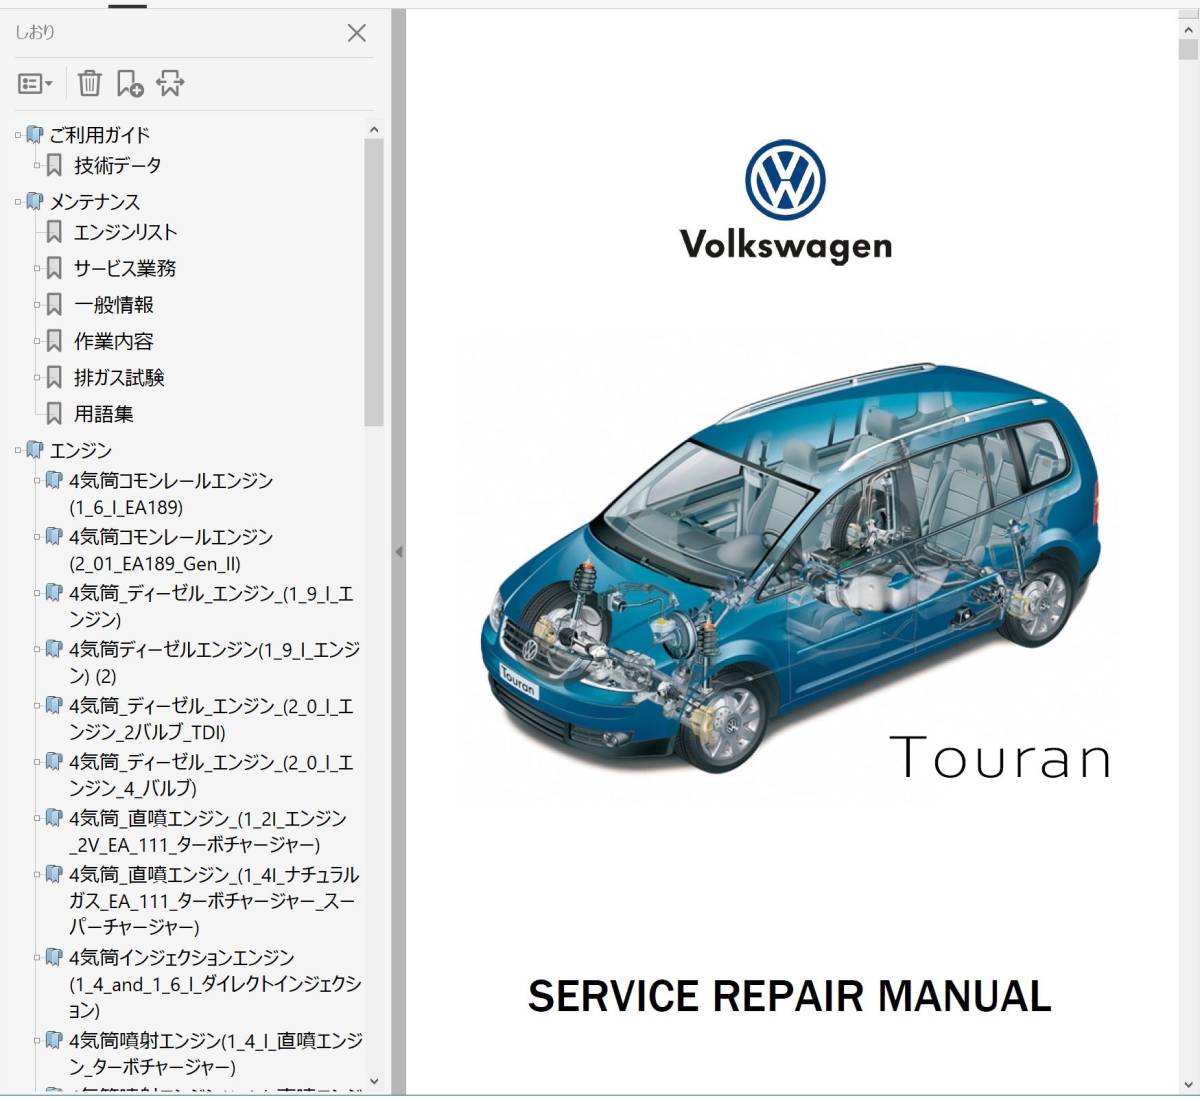1200x1101 pixels.
Task: Select 4気筒_ディーゼル_エンジン_(1_9_l_エンジン) bookmark
Action: click(x=210, y=607)
